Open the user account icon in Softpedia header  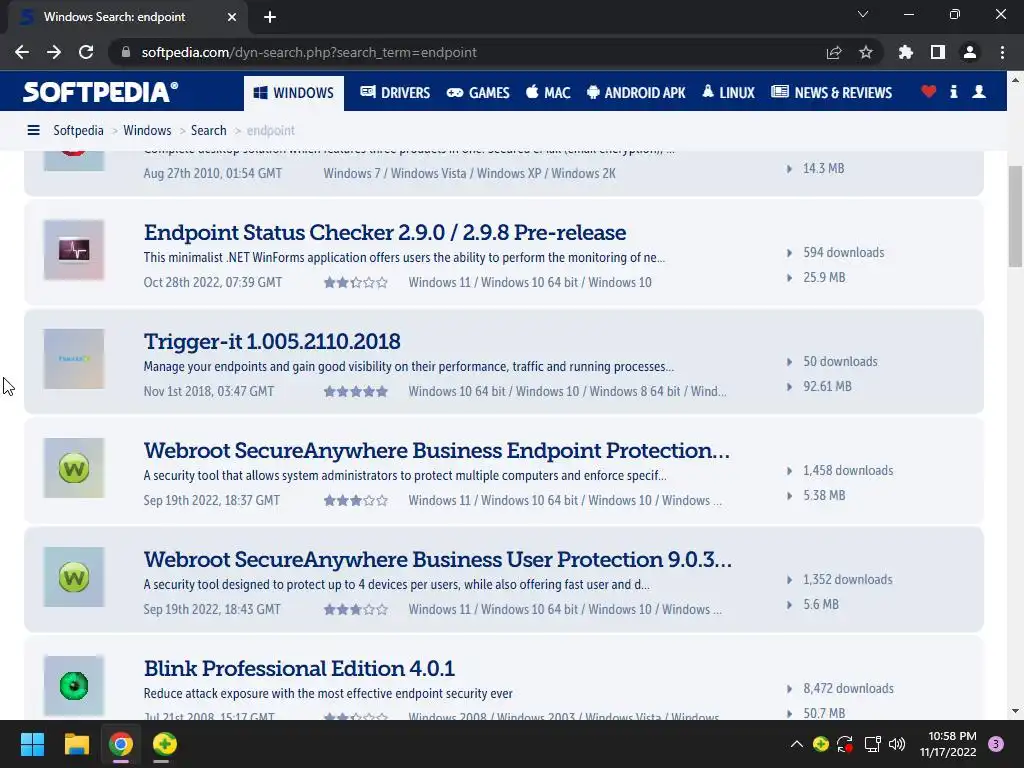click(x=979, y=92)
